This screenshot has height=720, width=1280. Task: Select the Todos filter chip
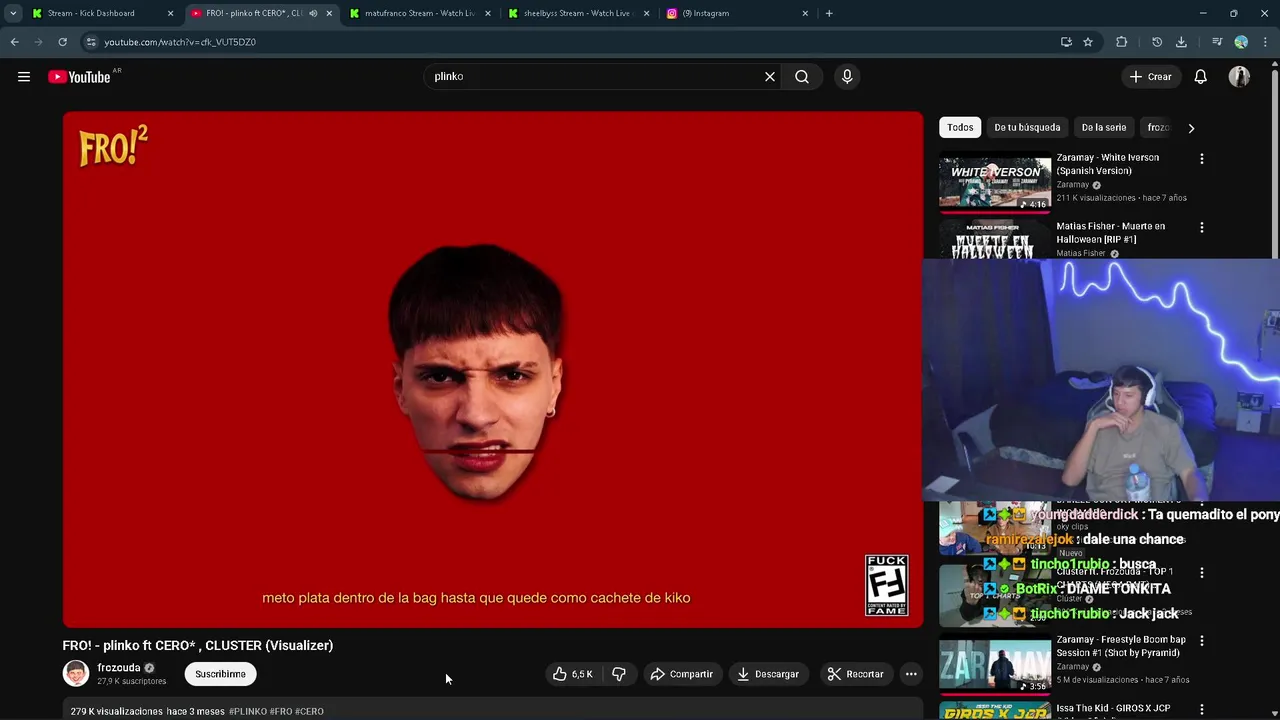960,128
